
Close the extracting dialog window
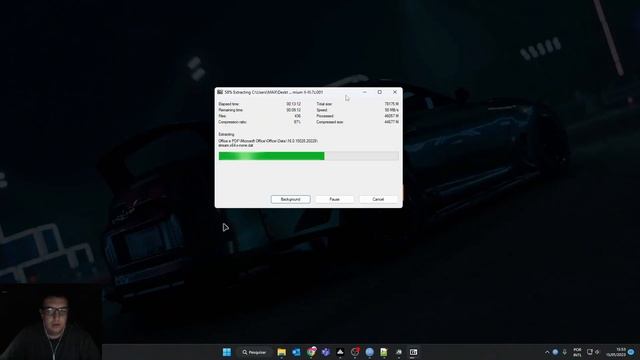click(x=395, y=92)
